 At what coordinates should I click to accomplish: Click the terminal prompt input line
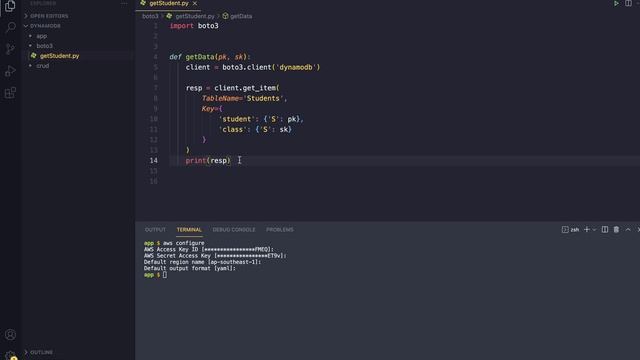pos(155,275)
